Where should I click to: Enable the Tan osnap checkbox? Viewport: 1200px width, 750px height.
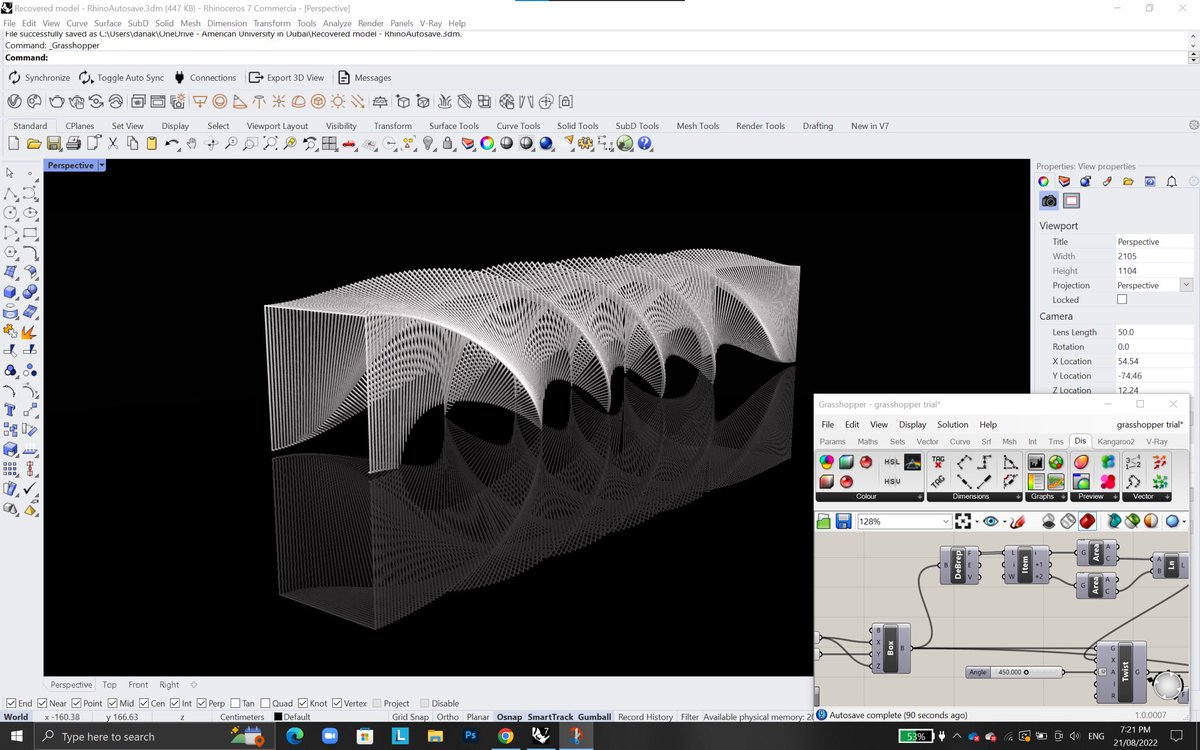coord(235,703)
